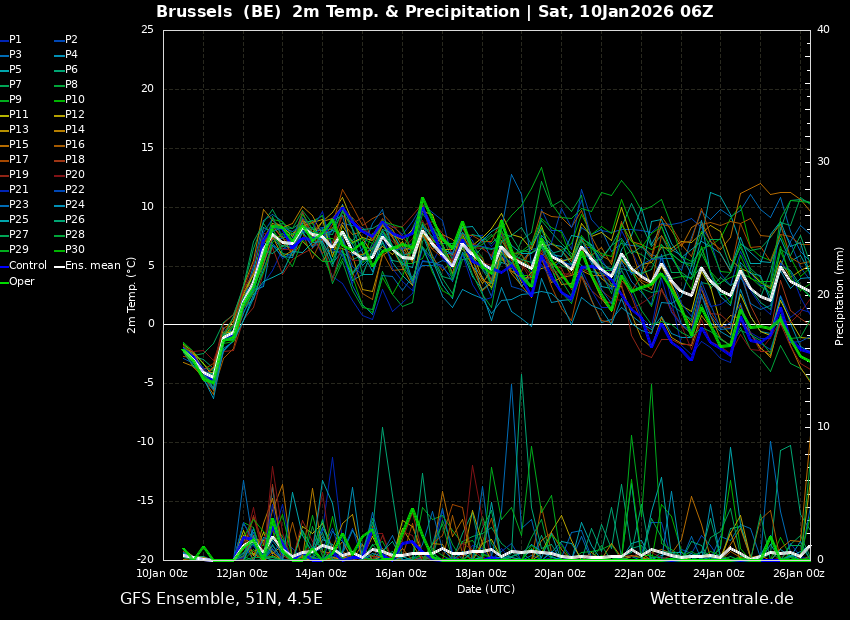Click the 2m Temp. (°C) axis label

click(131, 295)
